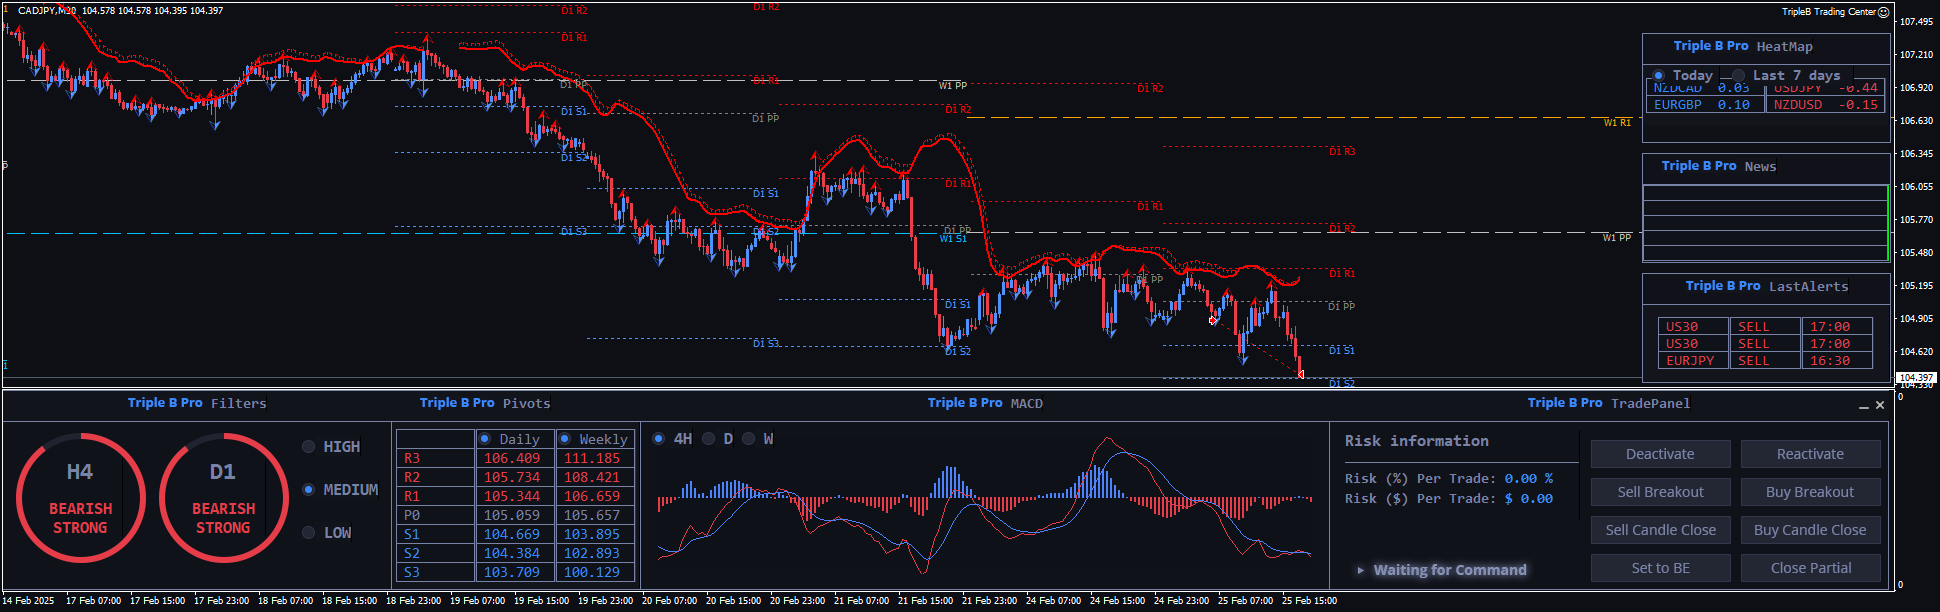The width and height of the screenshot is (1940, 612).
Task: Click the TripleB Trading Center smiley icon
Action: (1883, 12)
